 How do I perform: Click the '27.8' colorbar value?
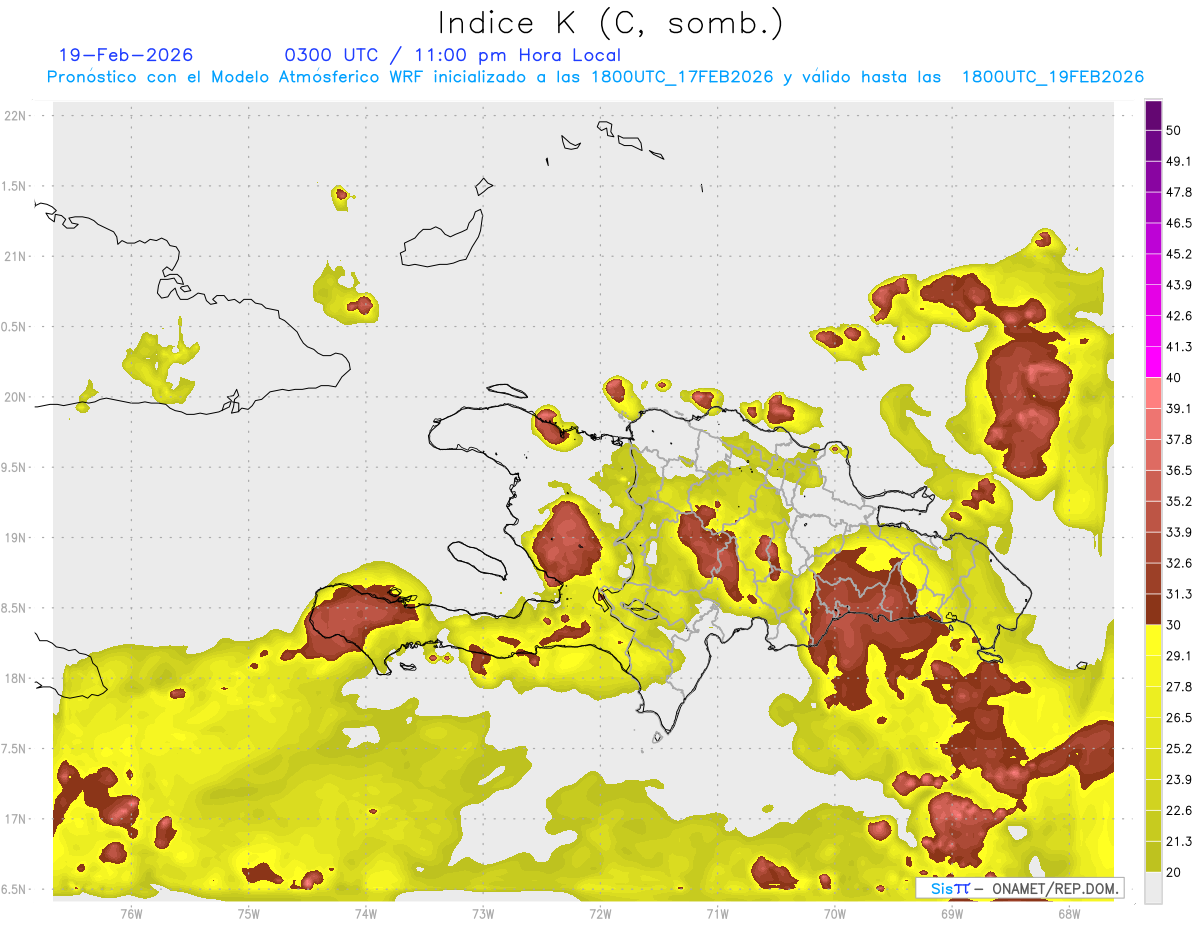point(1178,687)
